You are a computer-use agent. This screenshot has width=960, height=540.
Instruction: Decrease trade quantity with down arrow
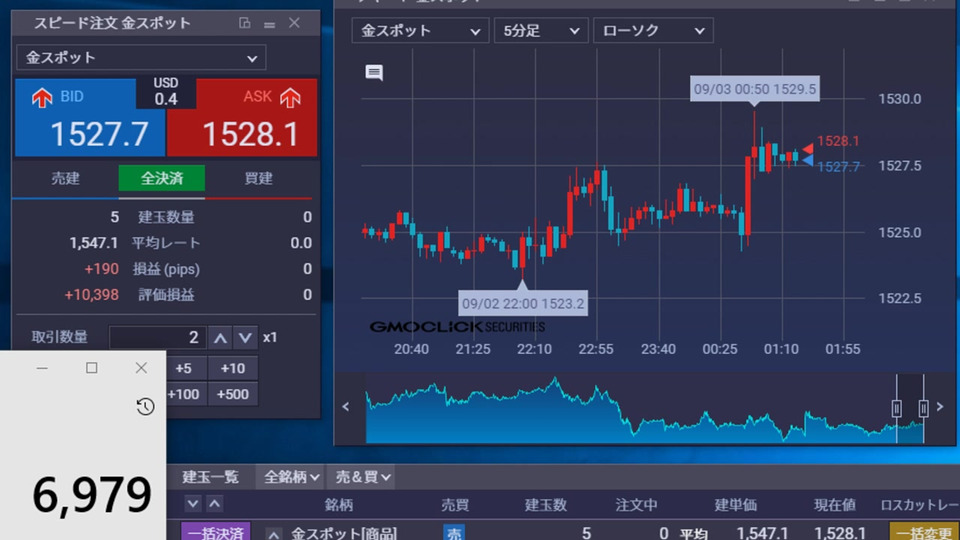(x=246, y=337)
